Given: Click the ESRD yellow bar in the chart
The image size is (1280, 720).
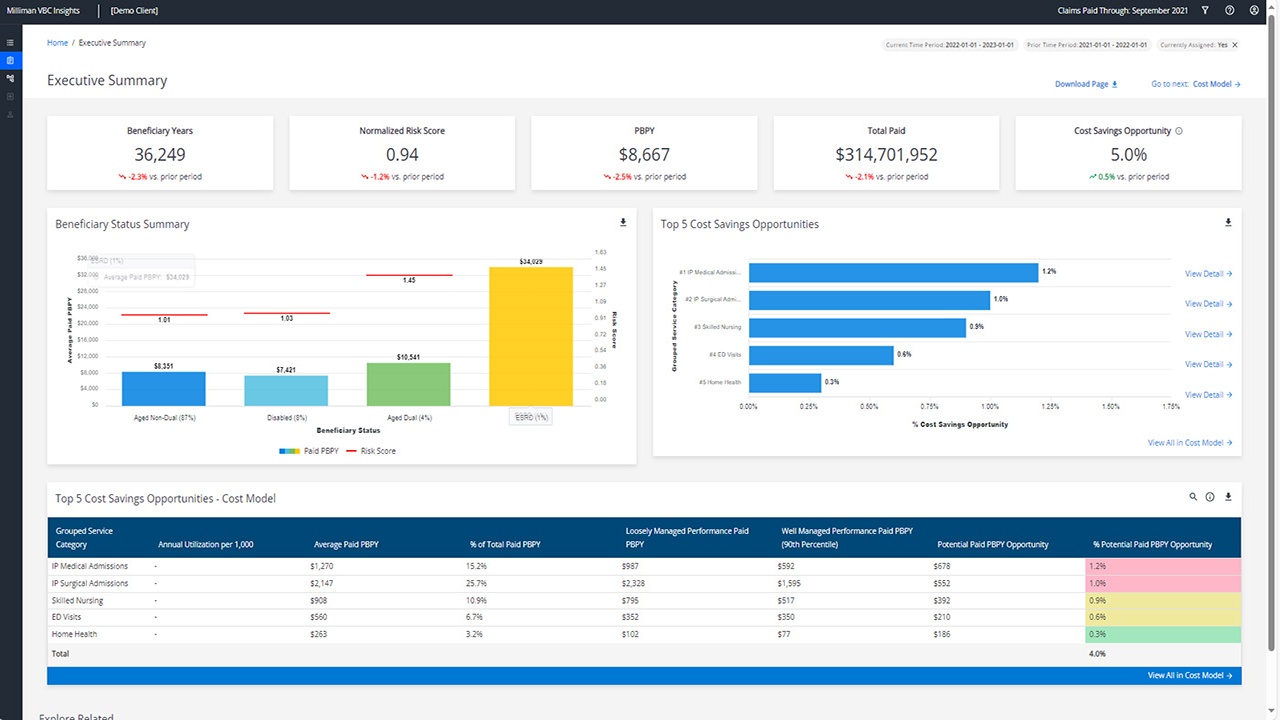Looking at the screenshot, I should click(x=531, y=336).
